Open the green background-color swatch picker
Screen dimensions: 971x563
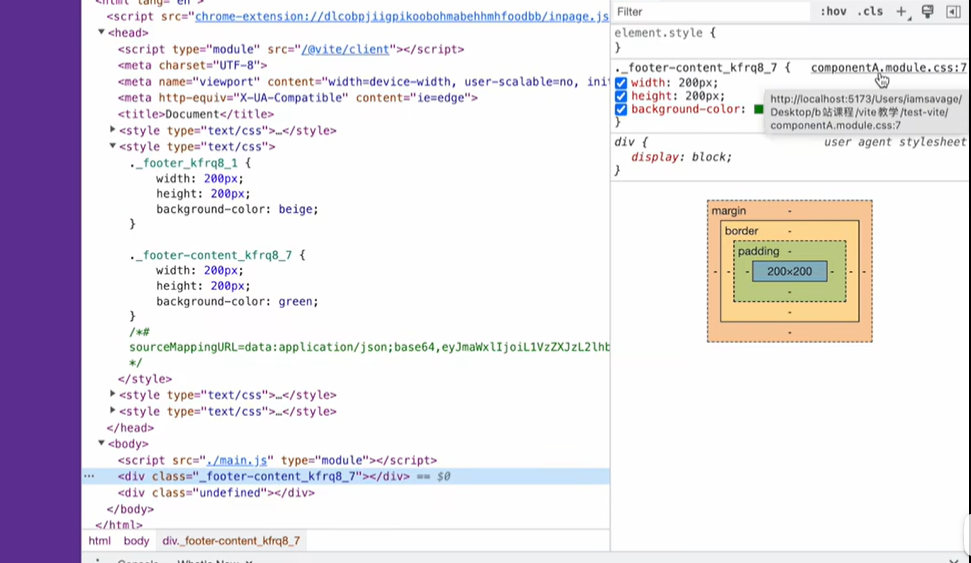click(x=759, y=109)
